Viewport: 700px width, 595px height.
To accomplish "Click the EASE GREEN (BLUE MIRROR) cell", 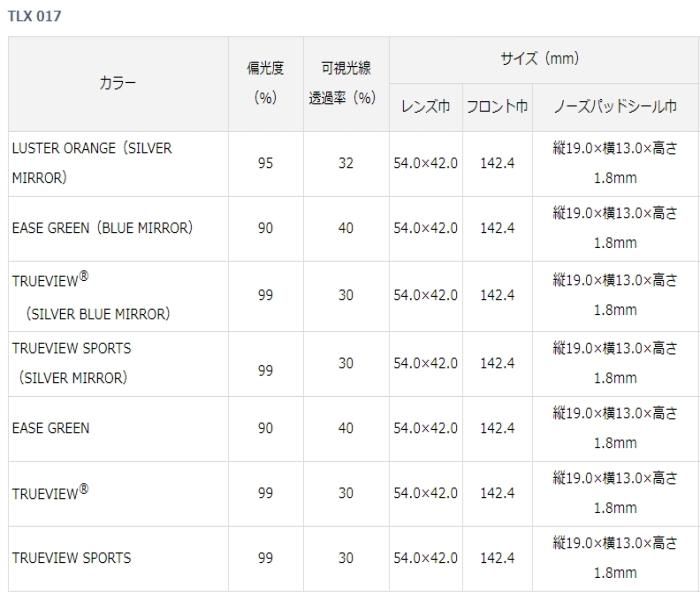I will pos(102,228).
